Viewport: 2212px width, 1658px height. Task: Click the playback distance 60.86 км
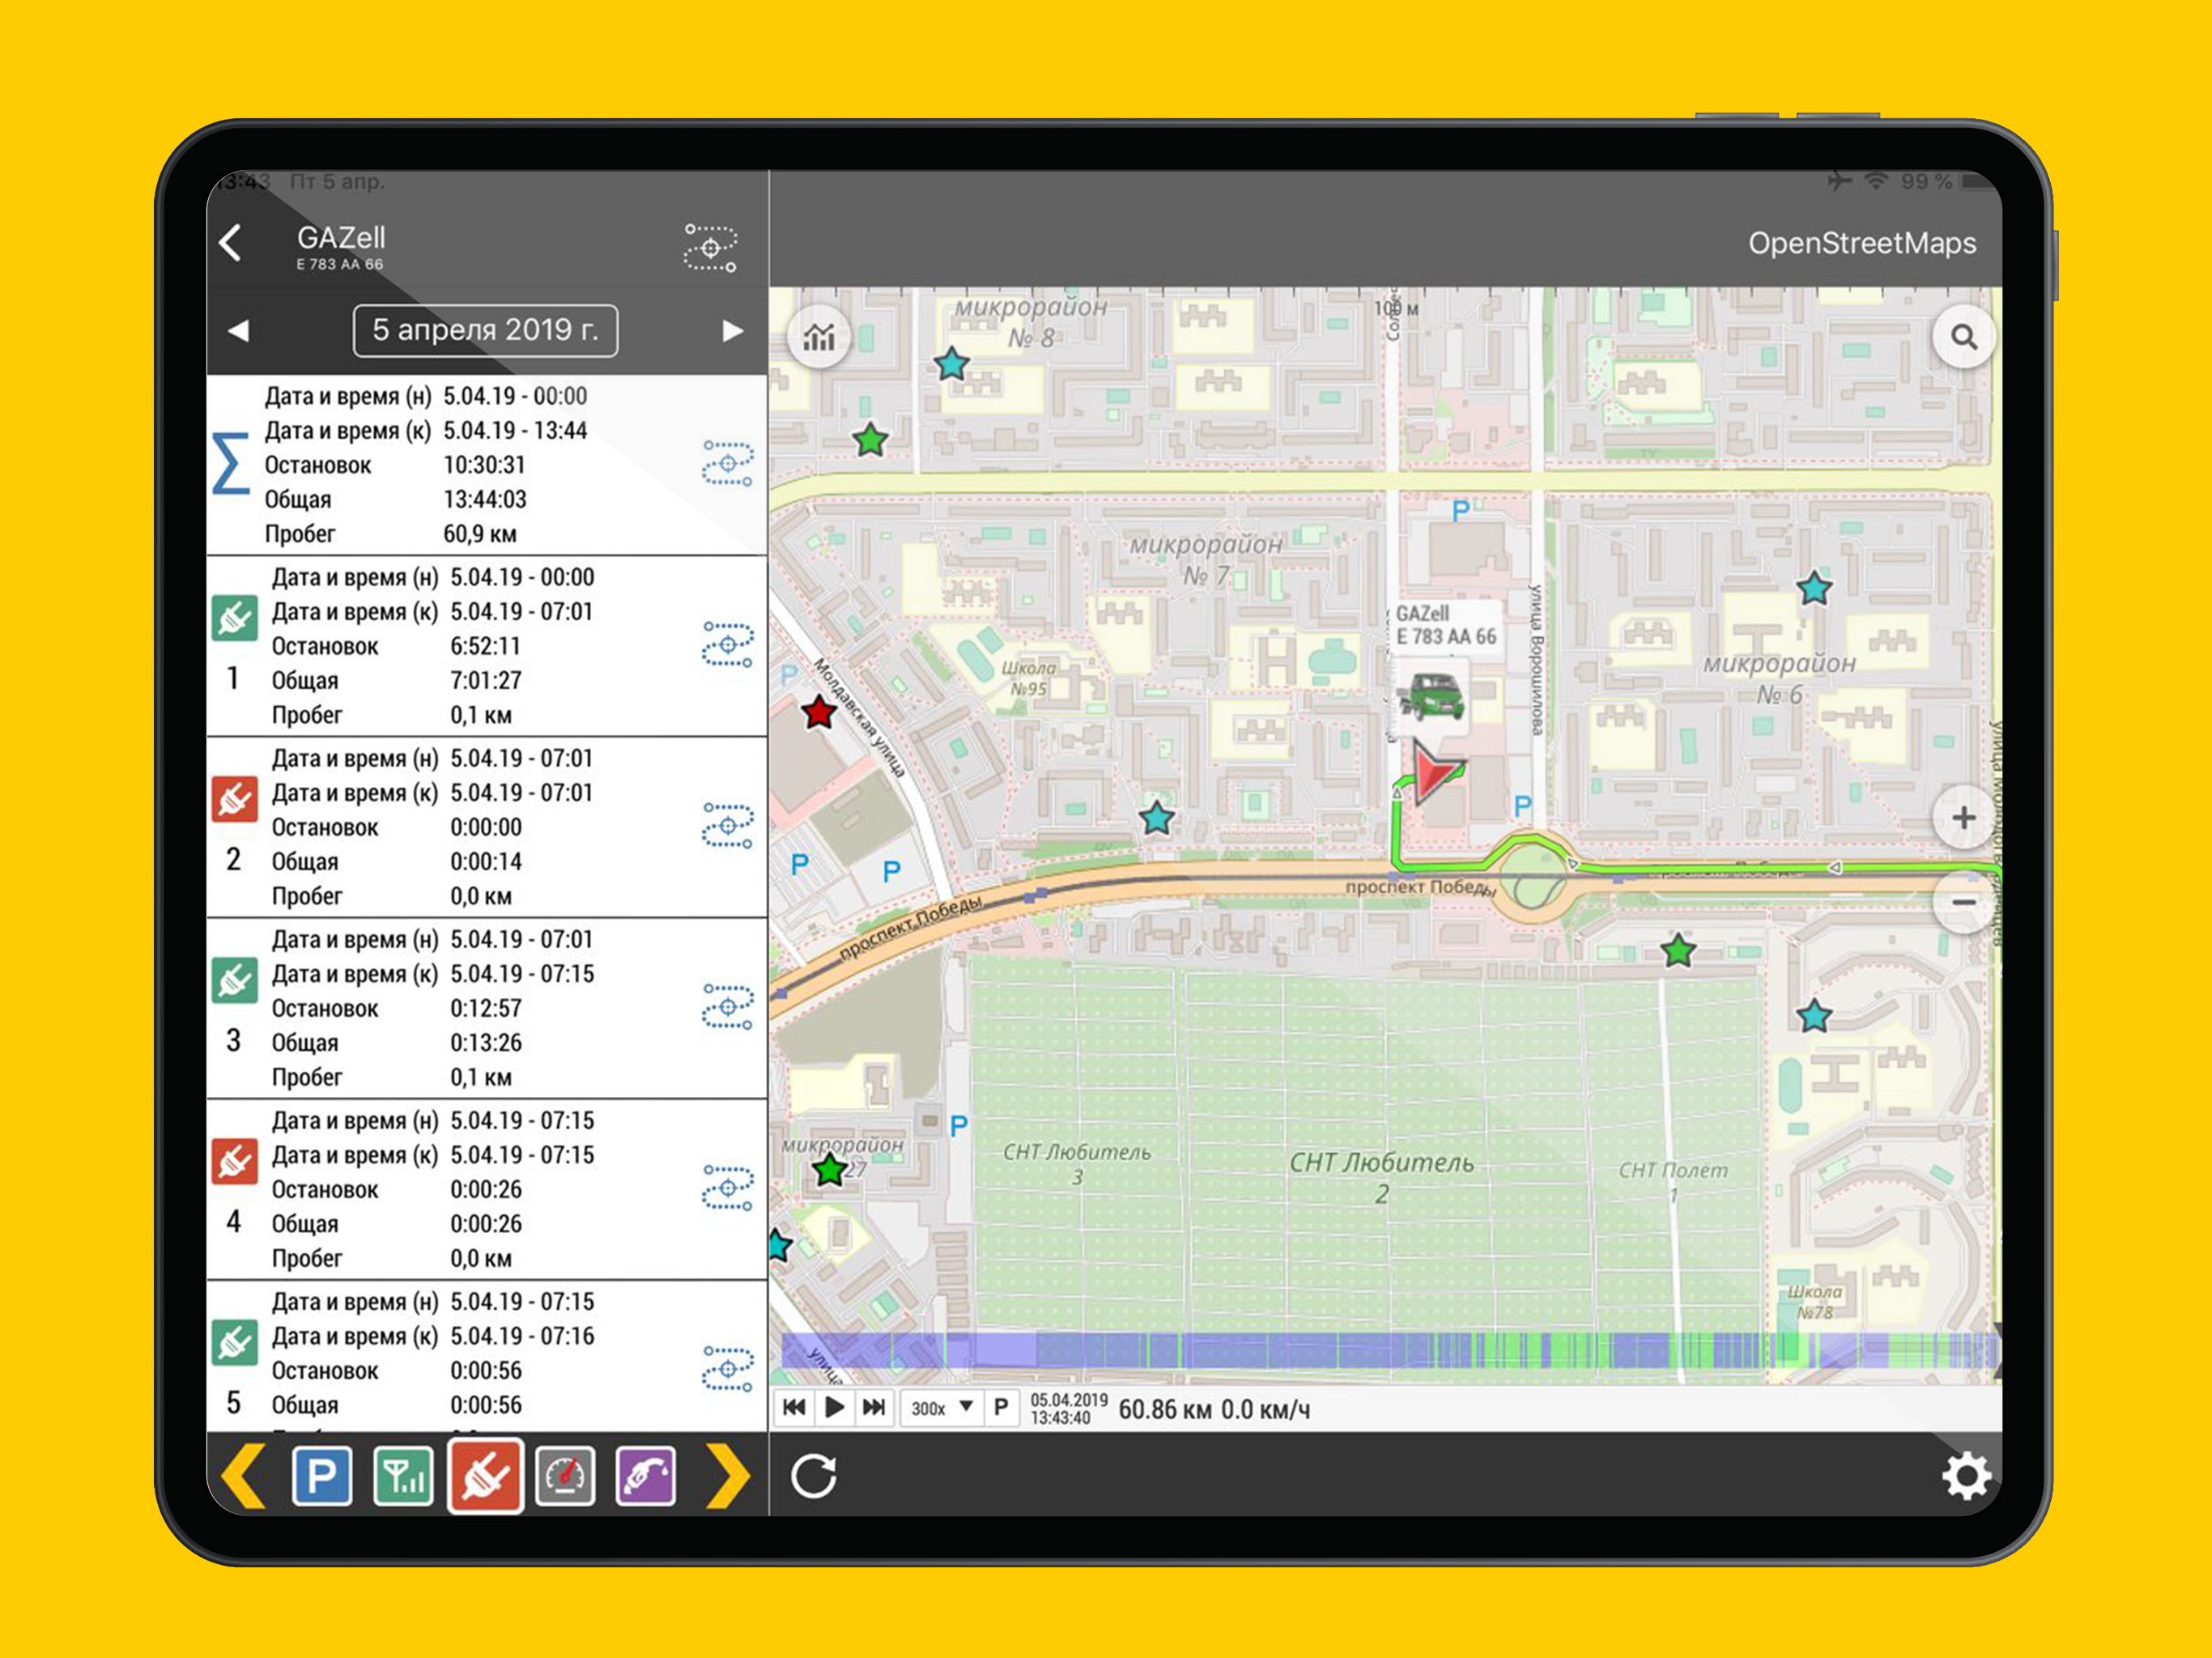click(1165, 1410)
